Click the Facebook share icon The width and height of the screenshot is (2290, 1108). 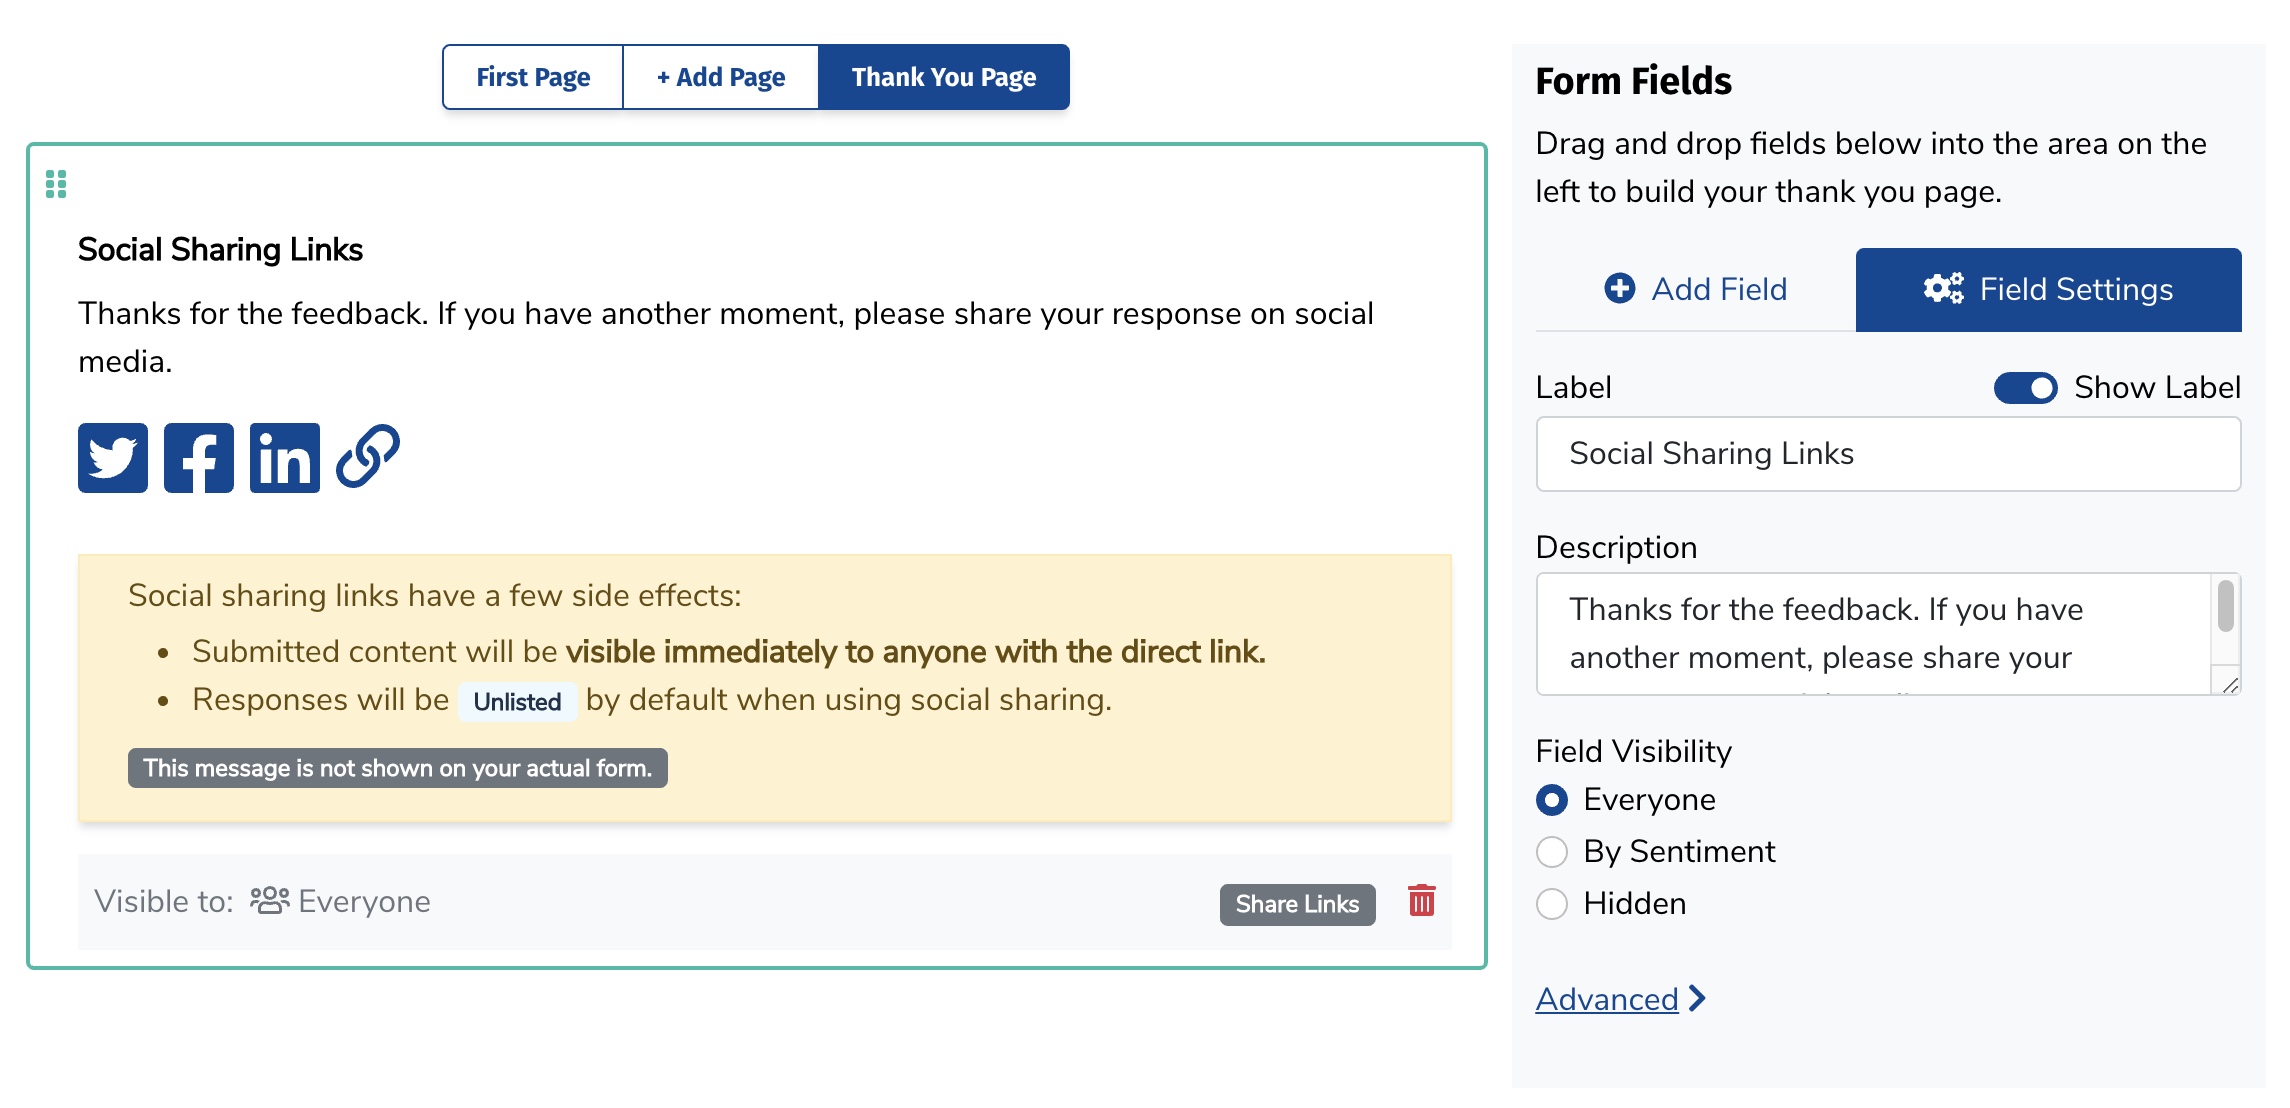tap(199, 458)
